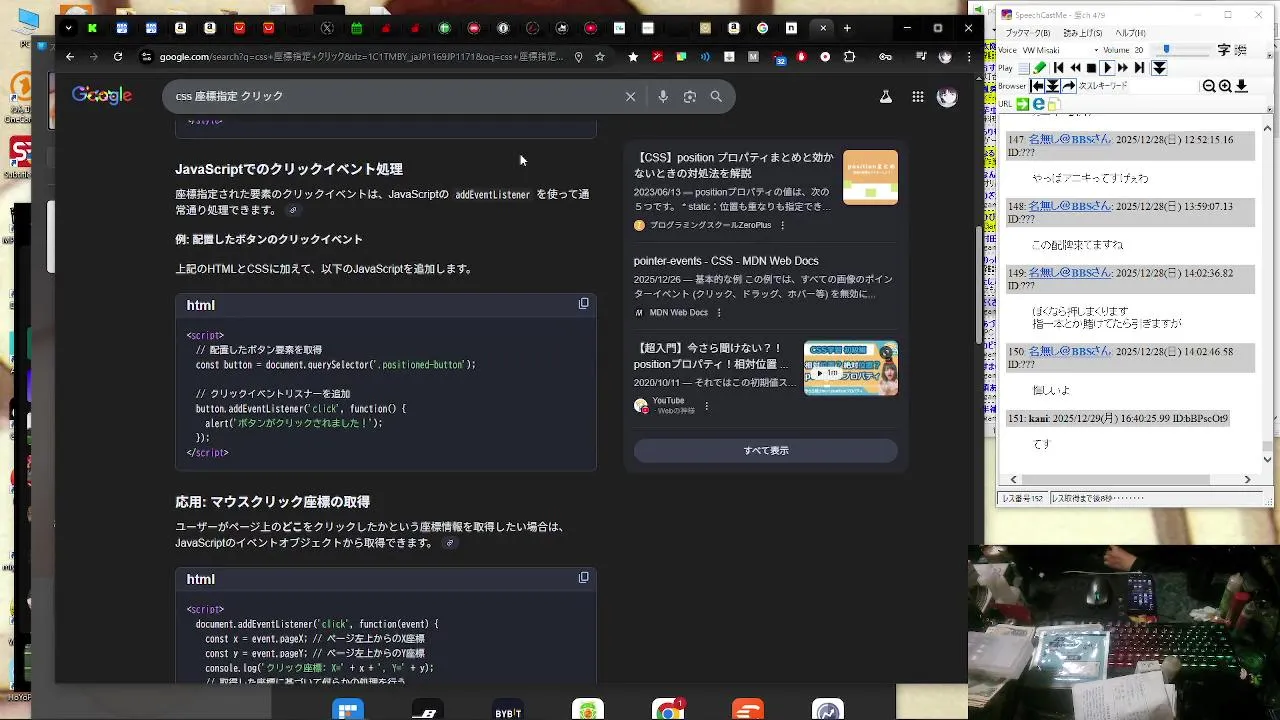Open Google apps grid
This screenshot has height=720, width=1280.
(x=918, y=97)
